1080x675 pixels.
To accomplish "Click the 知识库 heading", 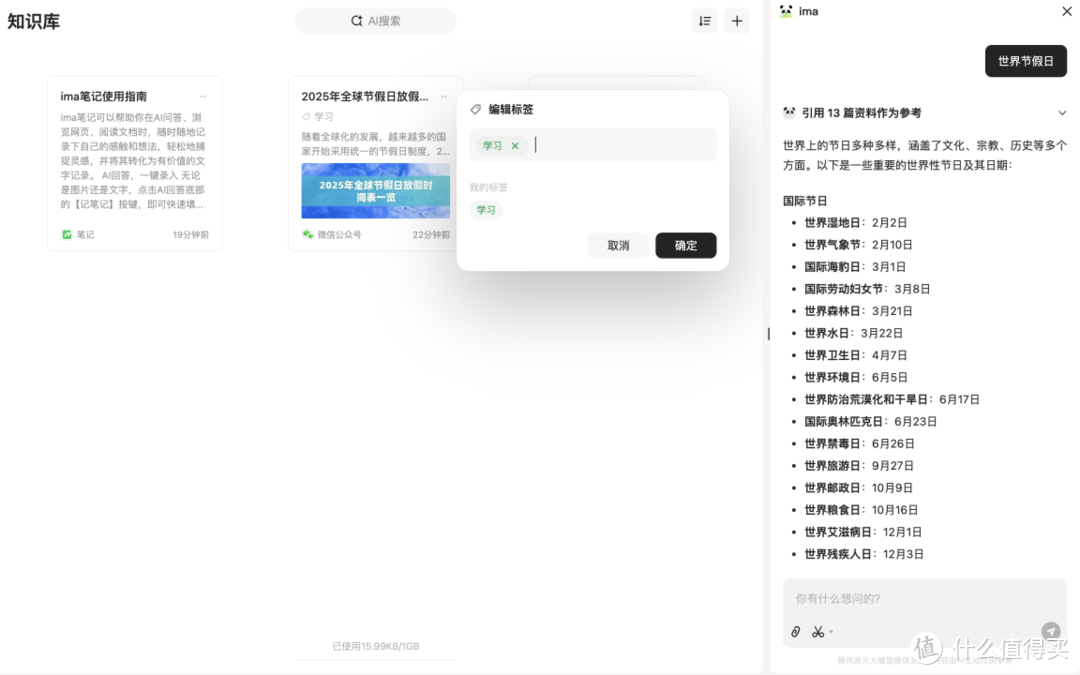I will (x=34, y=21).
